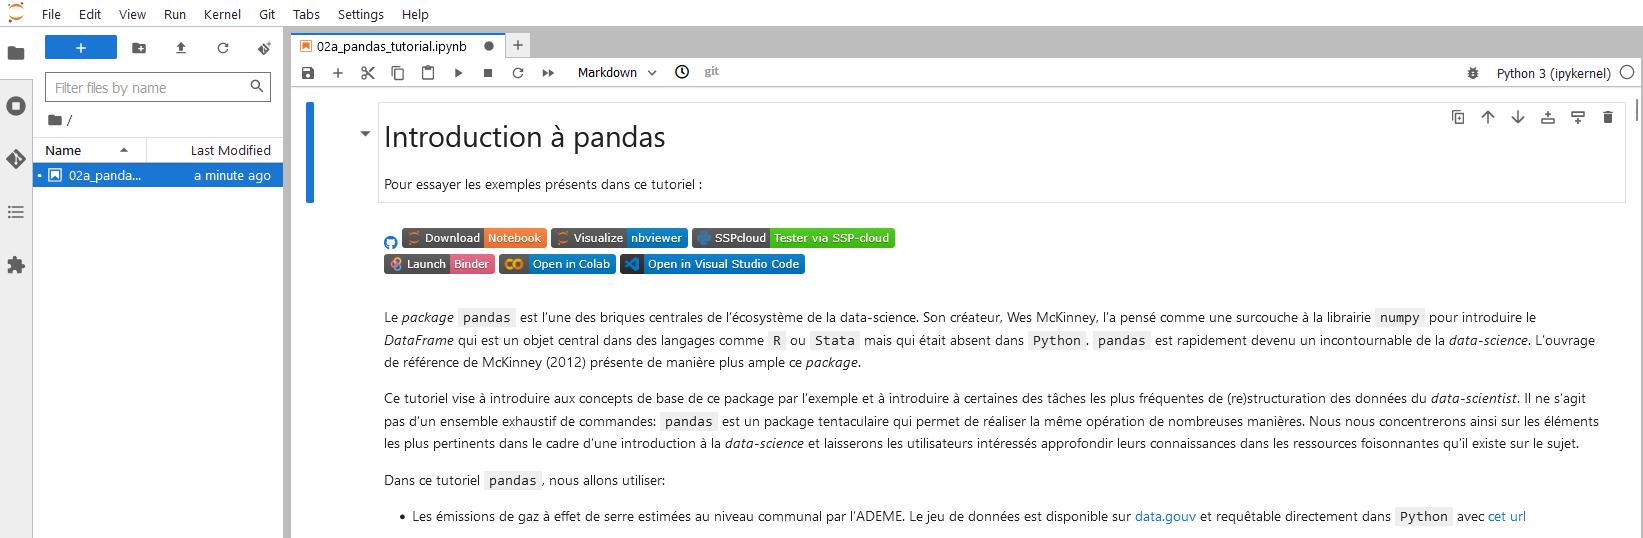Image resolution: width=1643 pixels, height=538 pixels.
Task: Open the Git sidebar panel
Action: coord(16,159)
